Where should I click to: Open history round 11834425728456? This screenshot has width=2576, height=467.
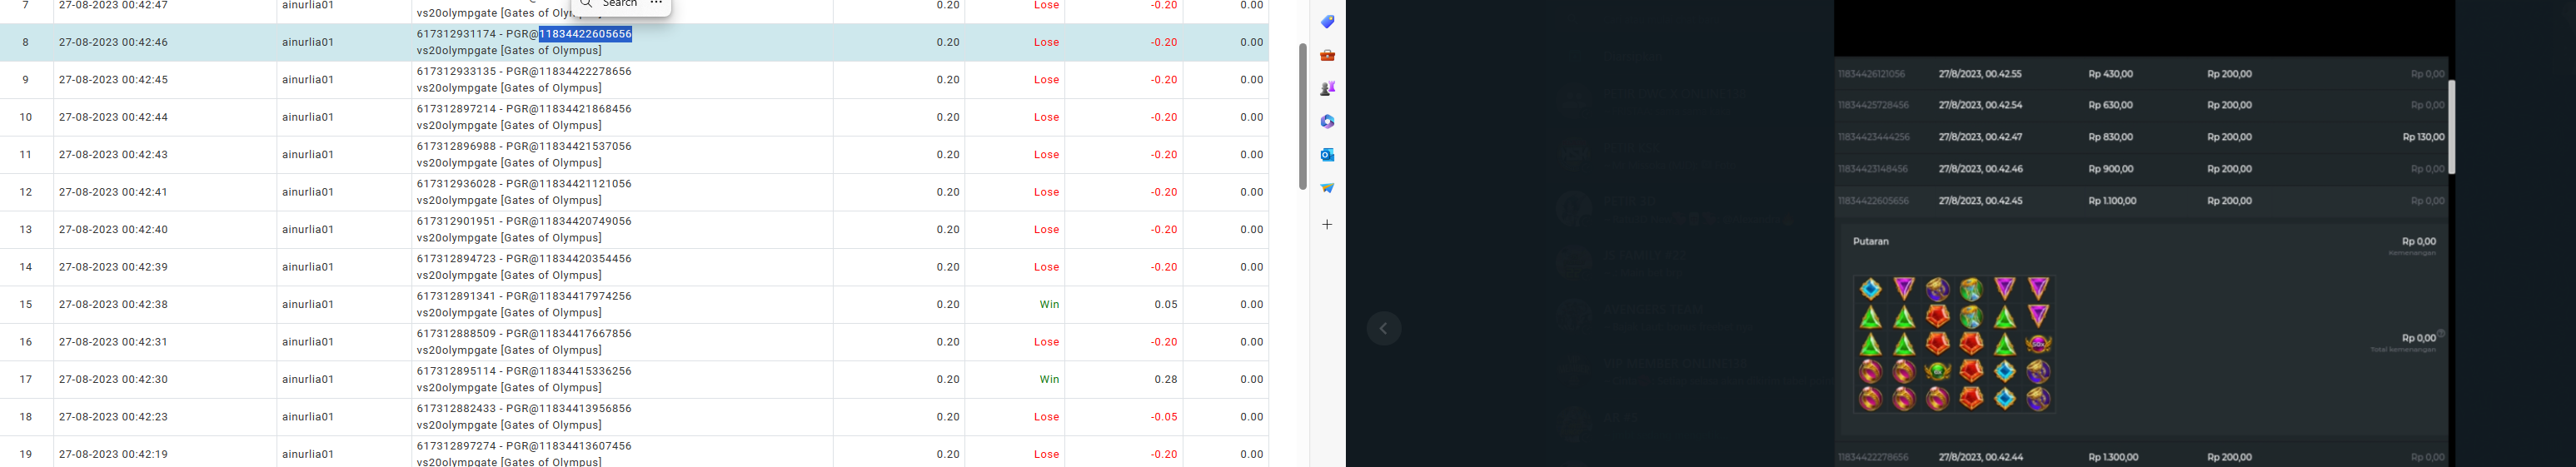pos(1874,105)
